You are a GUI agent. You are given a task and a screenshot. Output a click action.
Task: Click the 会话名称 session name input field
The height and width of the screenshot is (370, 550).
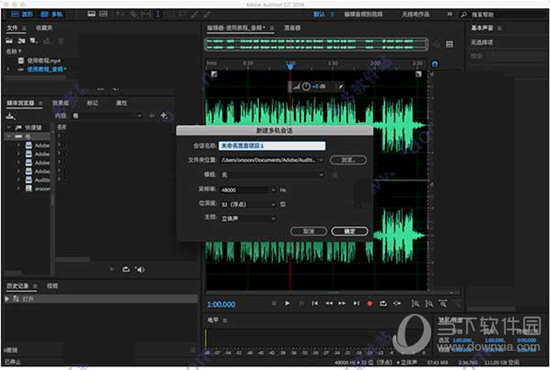click(x=272, y=146)
